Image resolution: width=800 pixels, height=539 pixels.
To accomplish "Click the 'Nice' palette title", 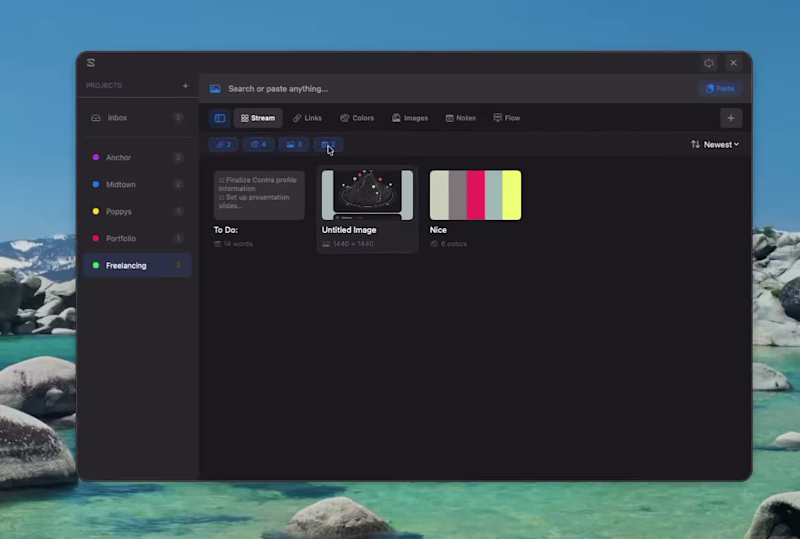I will (438, 230).
